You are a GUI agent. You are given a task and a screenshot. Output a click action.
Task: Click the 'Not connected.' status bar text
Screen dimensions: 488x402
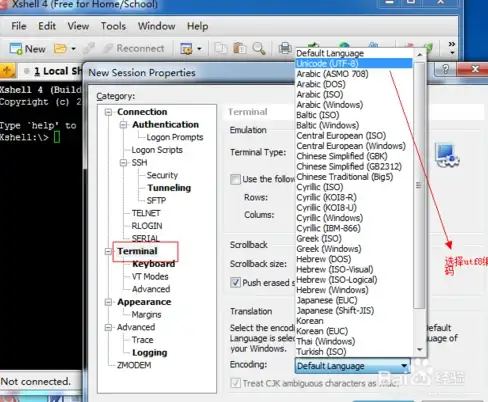[x=36, y=381]
